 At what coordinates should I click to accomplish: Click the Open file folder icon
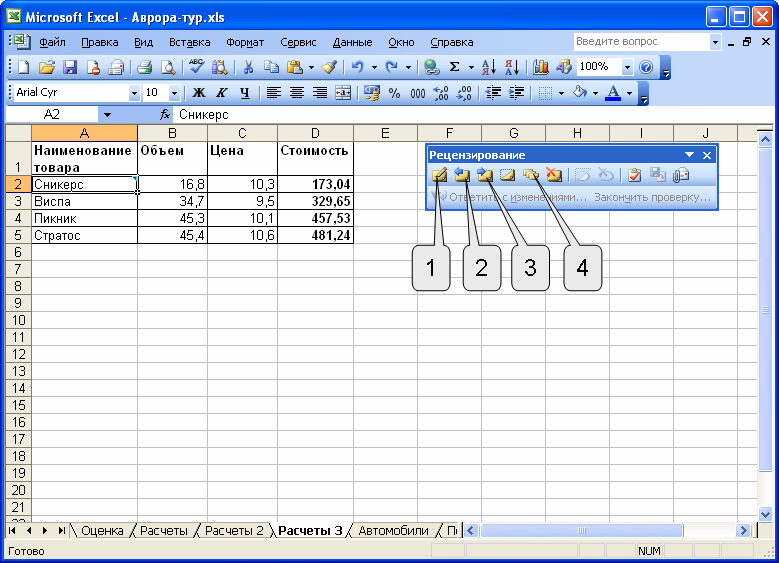click(x=47, y=67)
